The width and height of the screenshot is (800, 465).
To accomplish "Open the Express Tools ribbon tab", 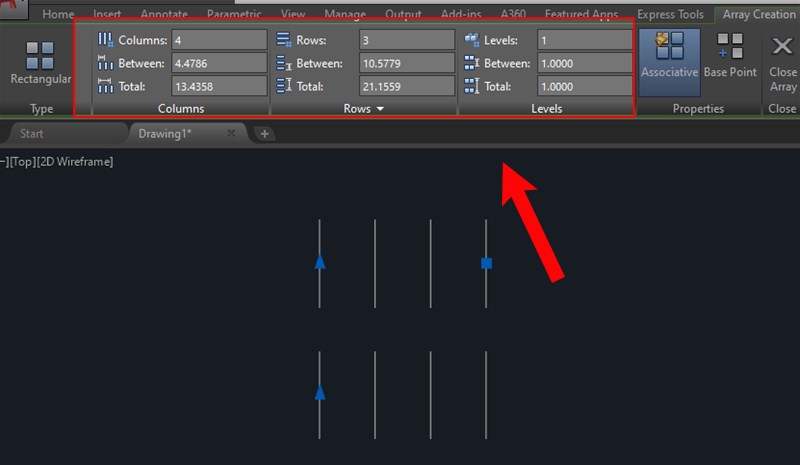I will click(x=670, y=14).
